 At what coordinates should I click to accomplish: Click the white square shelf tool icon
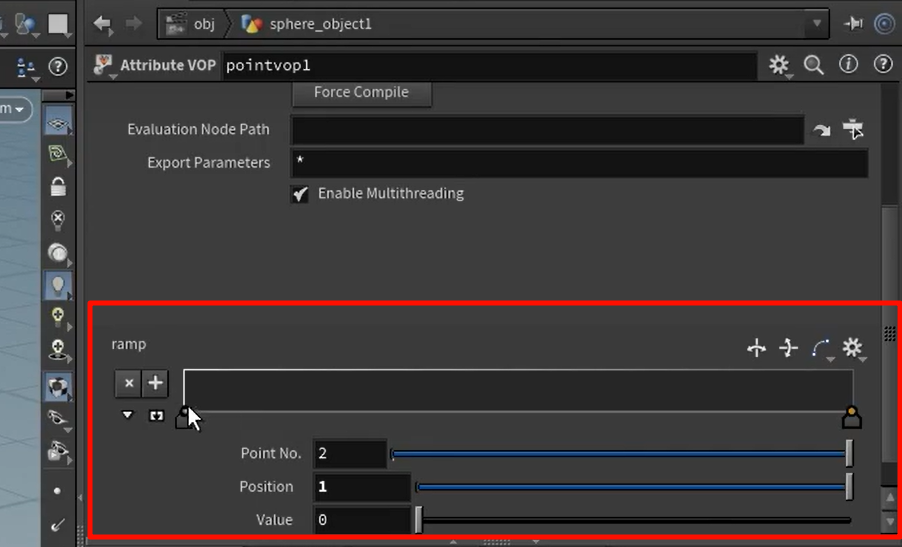59,25
